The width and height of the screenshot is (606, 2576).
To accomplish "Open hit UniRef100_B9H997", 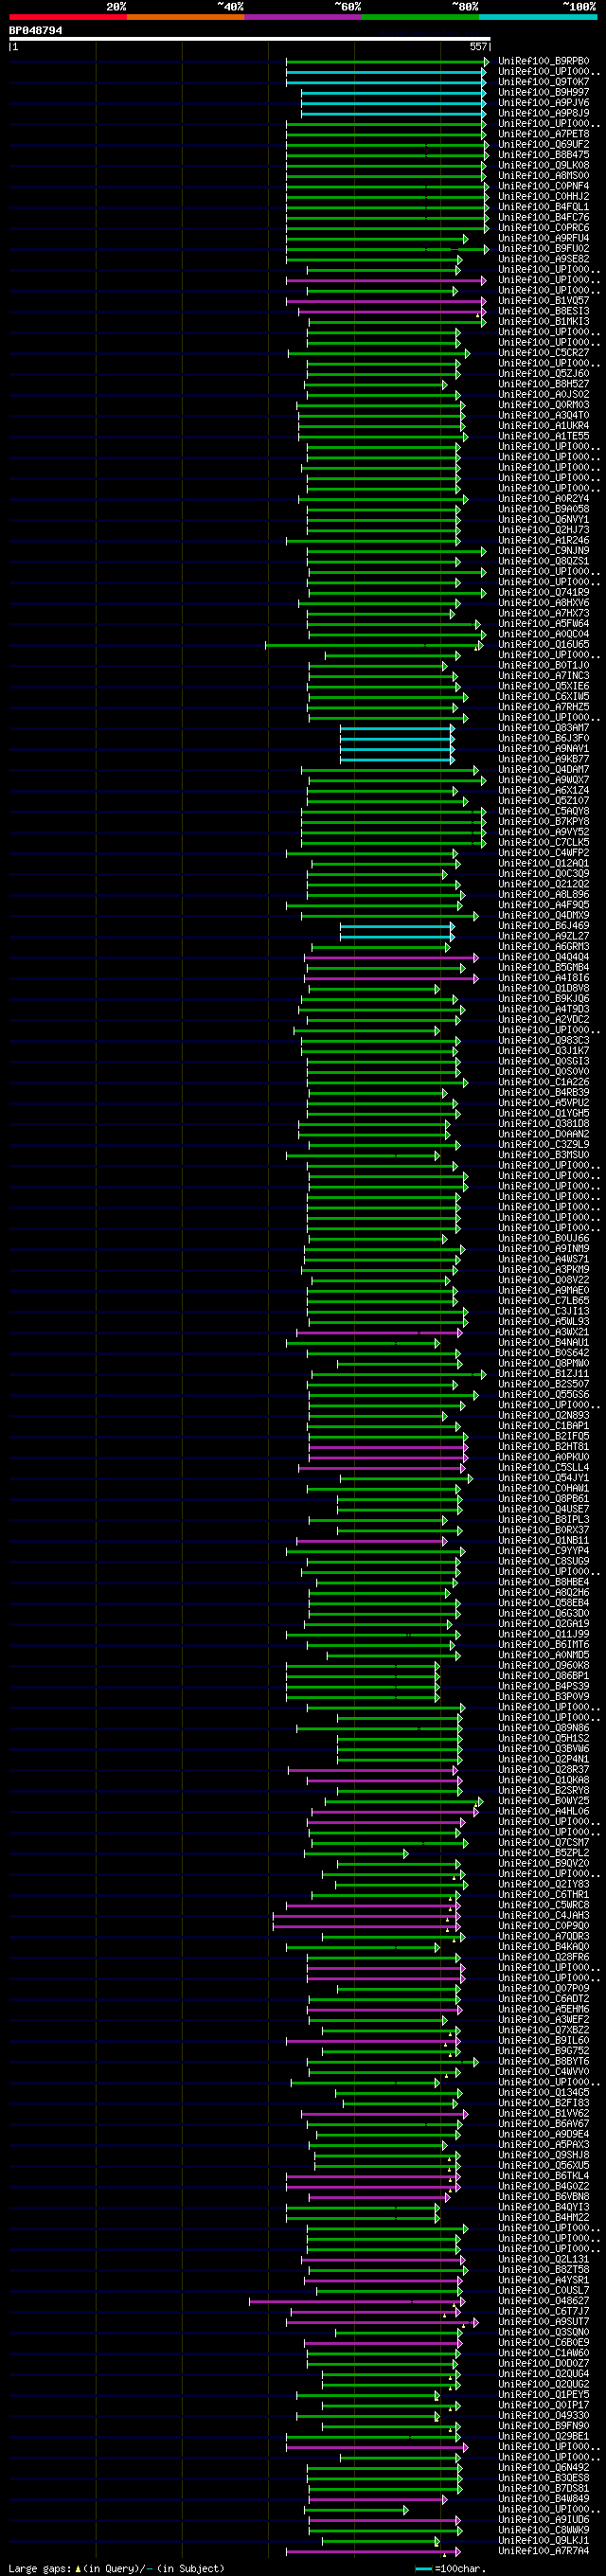I will (x=544, y=92).
